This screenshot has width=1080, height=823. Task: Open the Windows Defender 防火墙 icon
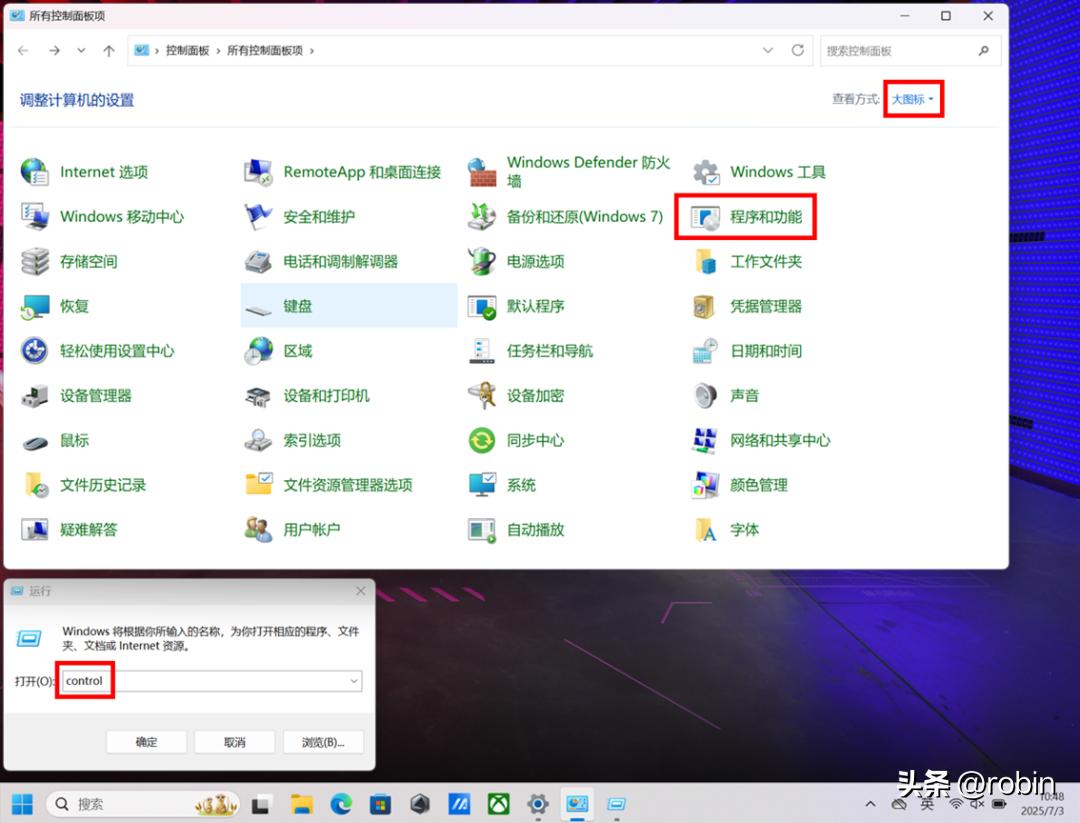coord(482,171)
